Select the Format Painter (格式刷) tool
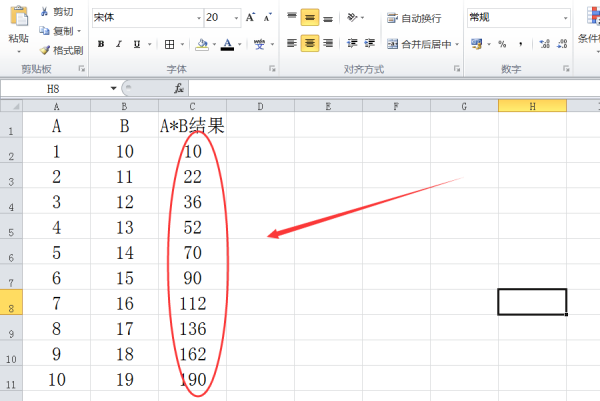The width and height of the screenshot is (600, 401). [45, 50]
